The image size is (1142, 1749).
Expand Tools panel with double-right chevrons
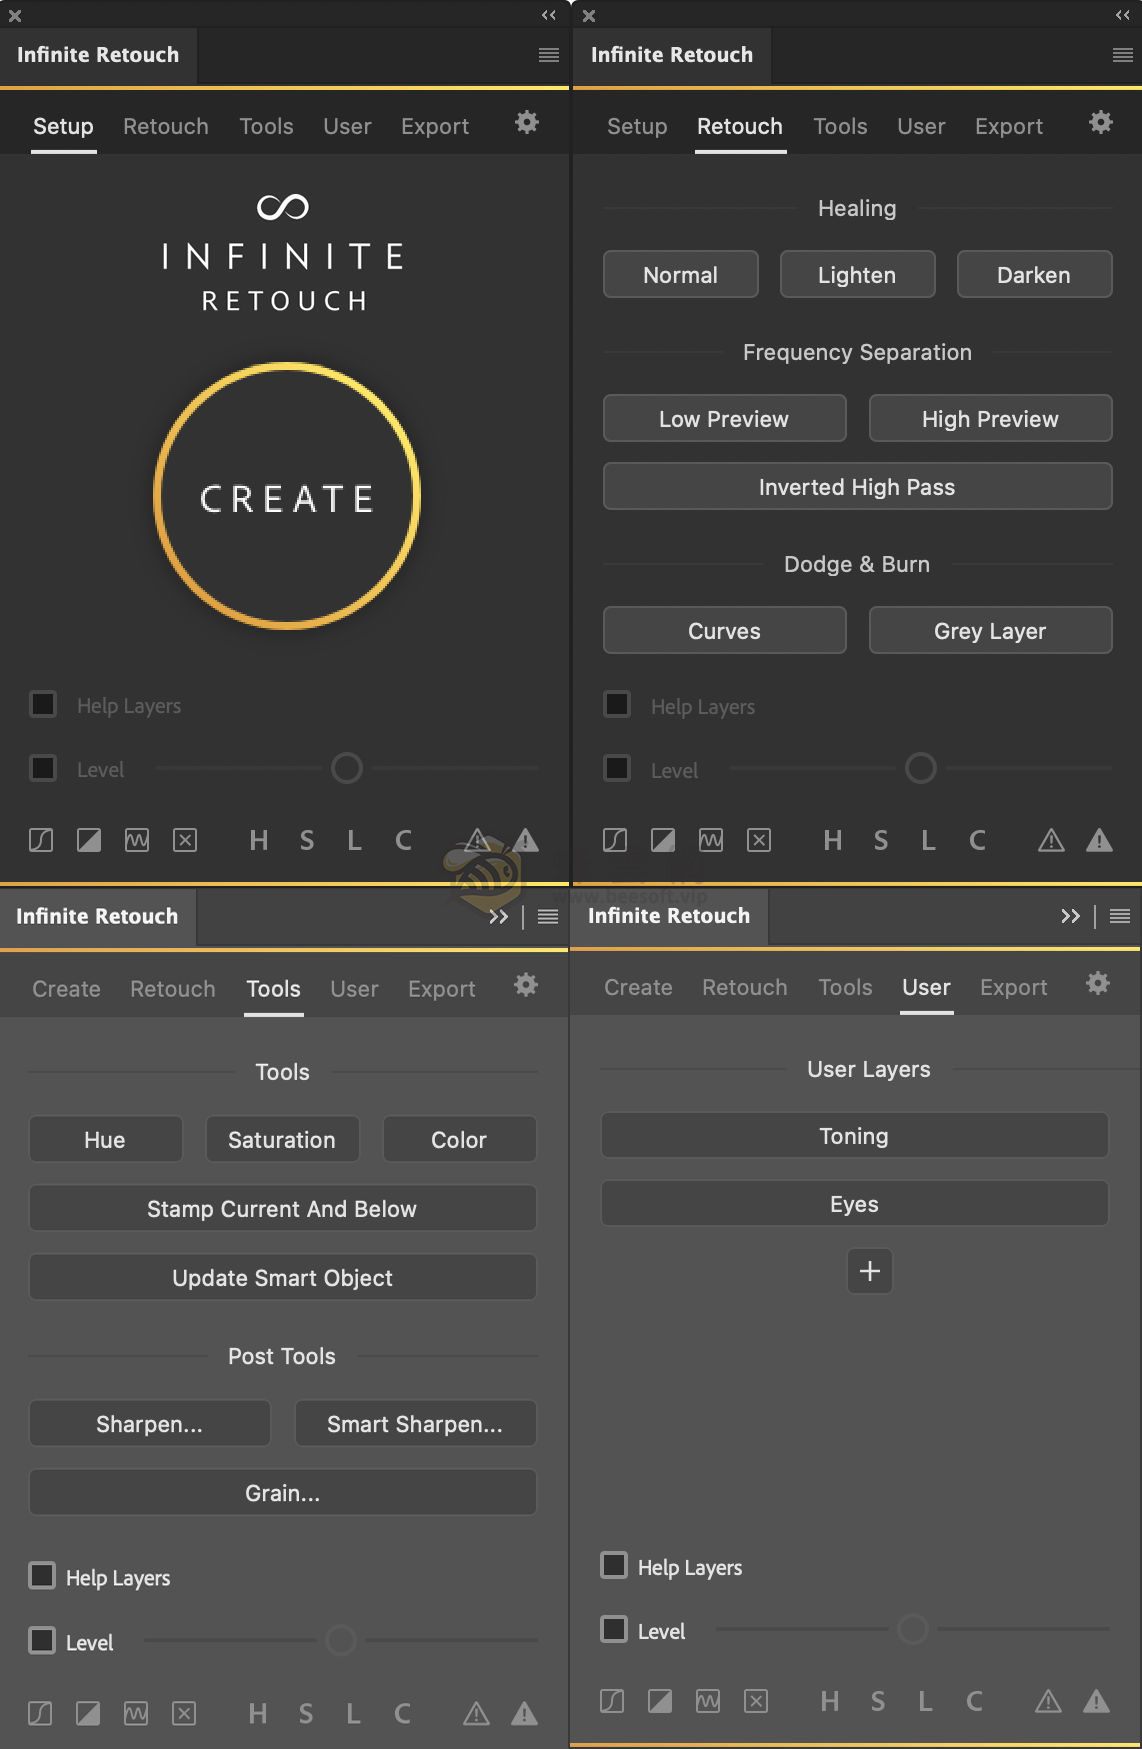point(498,917)
